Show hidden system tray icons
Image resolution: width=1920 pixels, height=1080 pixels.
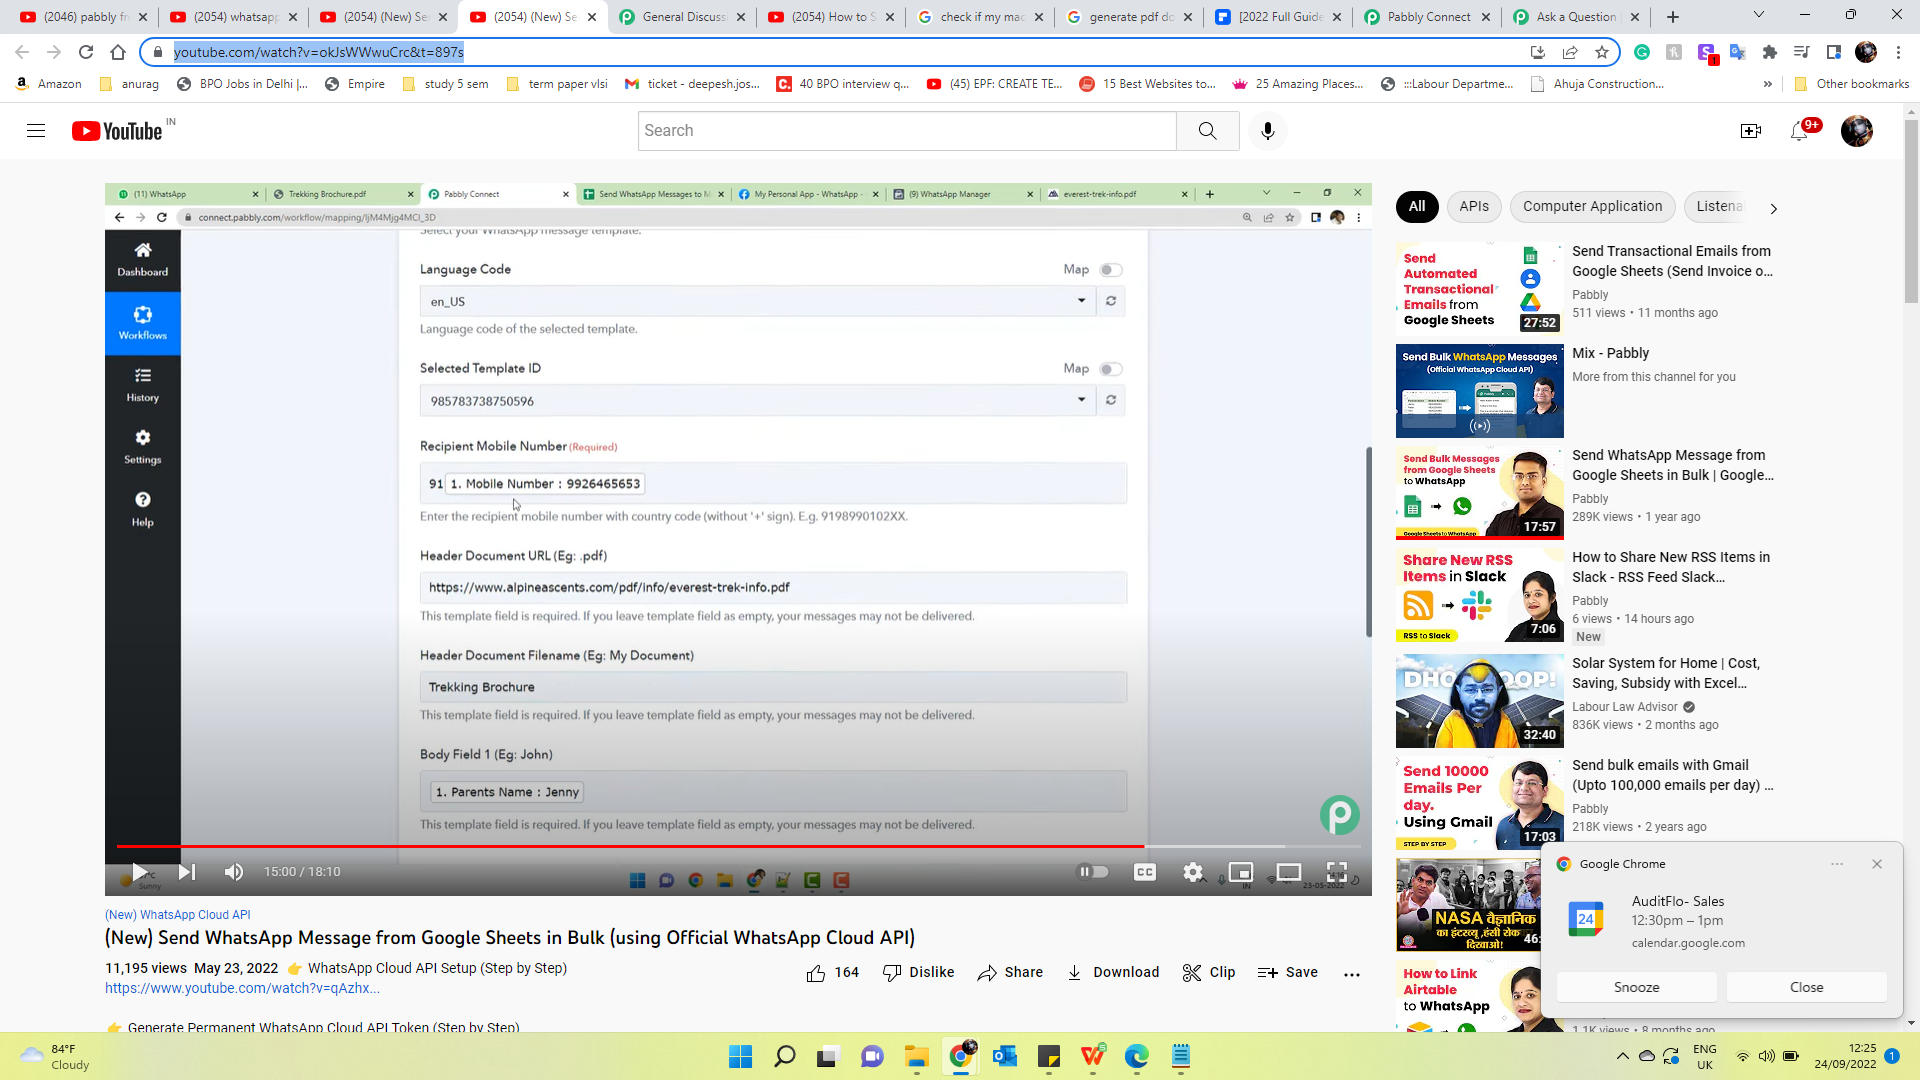pyautogui.click(x=1622, y=1056)
